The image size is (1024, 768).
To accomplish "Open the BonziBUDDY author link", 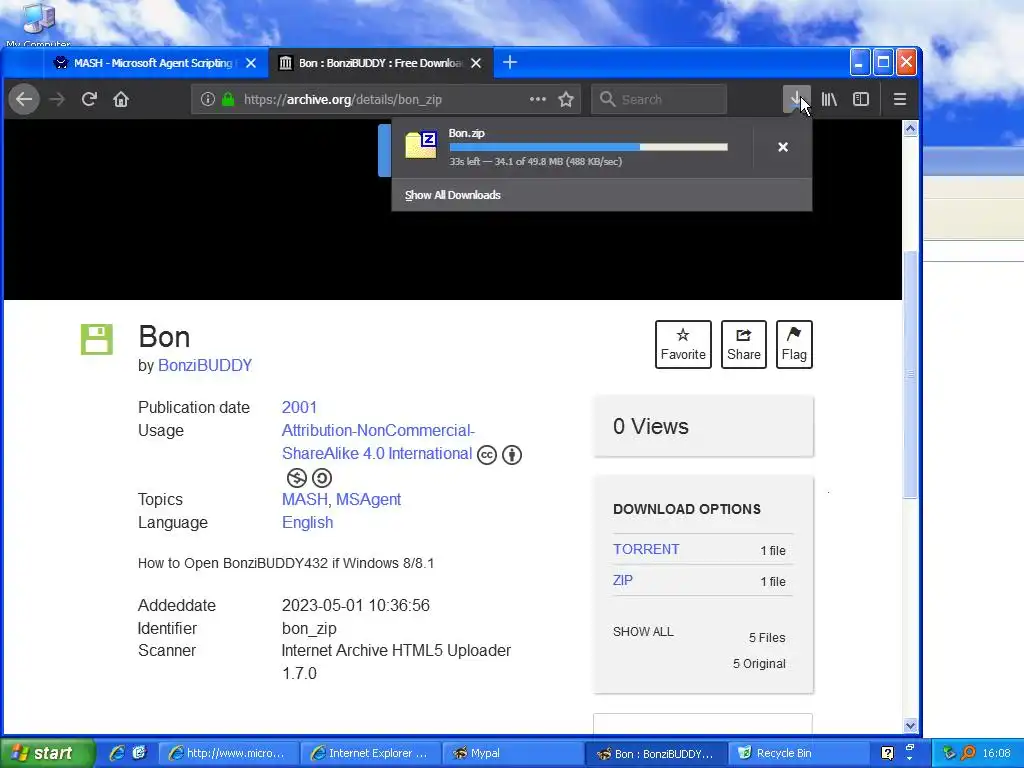I will (205, 366).
